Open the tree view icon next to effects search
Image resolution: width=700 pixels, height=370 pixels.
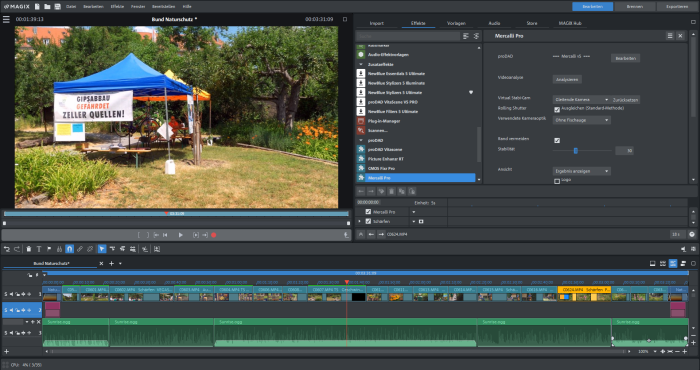pos(476,36)
